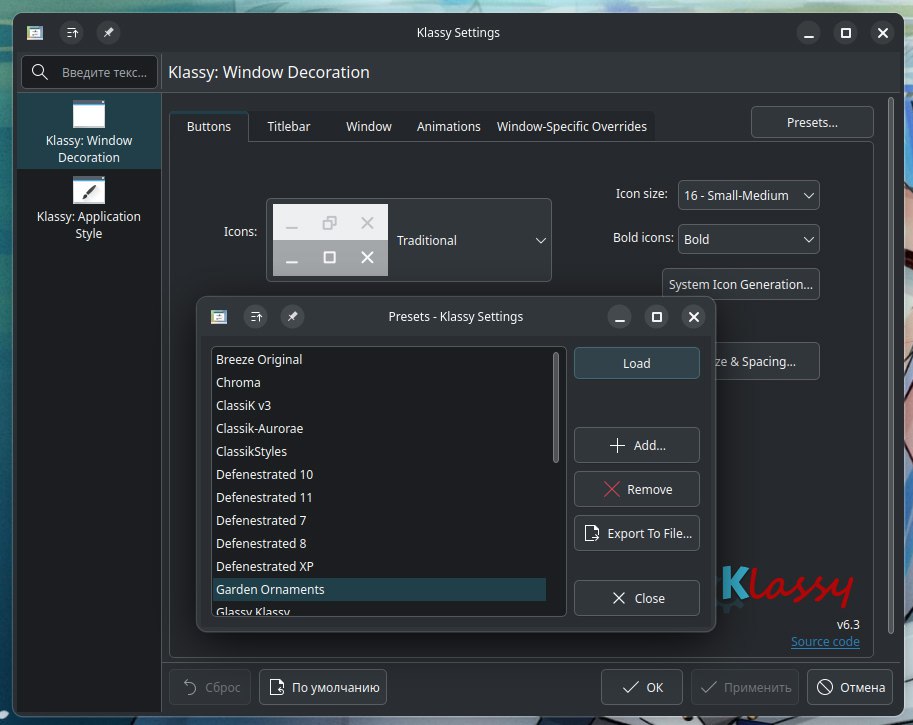Image resolution: width=913 pixels, height=725 pixels.
Task: Open the Animations tab
Action: click(x=448, y=127)
